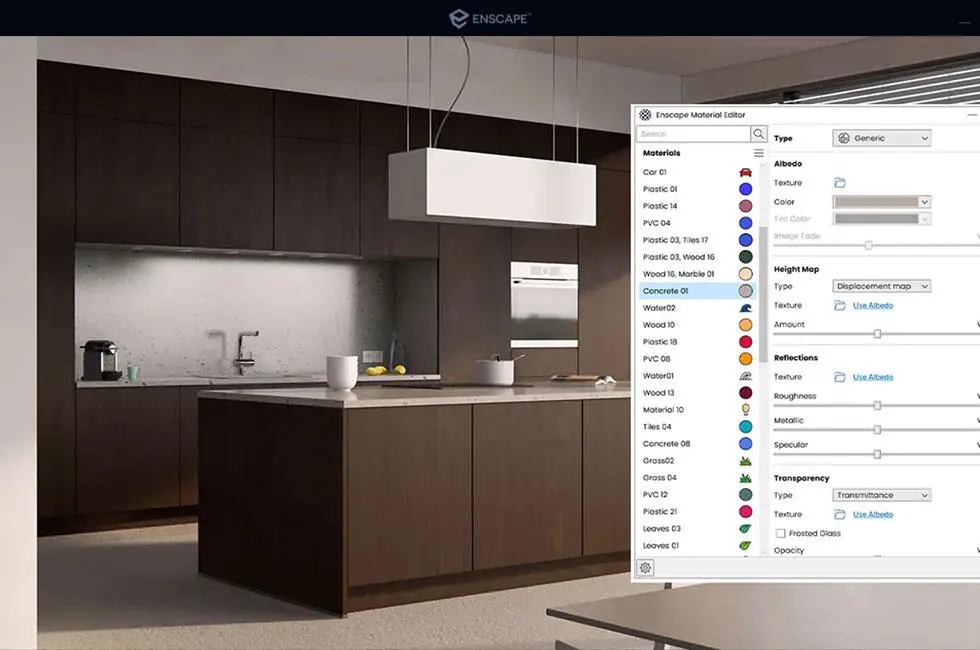Click the search magnifier icon

(x=758, y=134)
